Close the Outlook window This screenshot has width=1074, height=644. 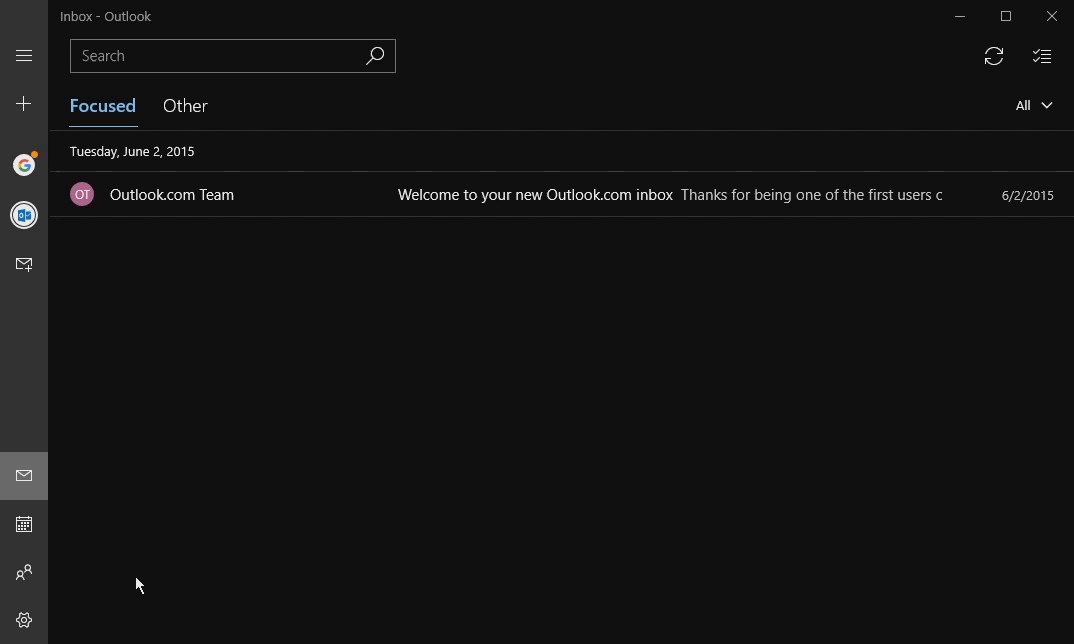coord(1051,16)
